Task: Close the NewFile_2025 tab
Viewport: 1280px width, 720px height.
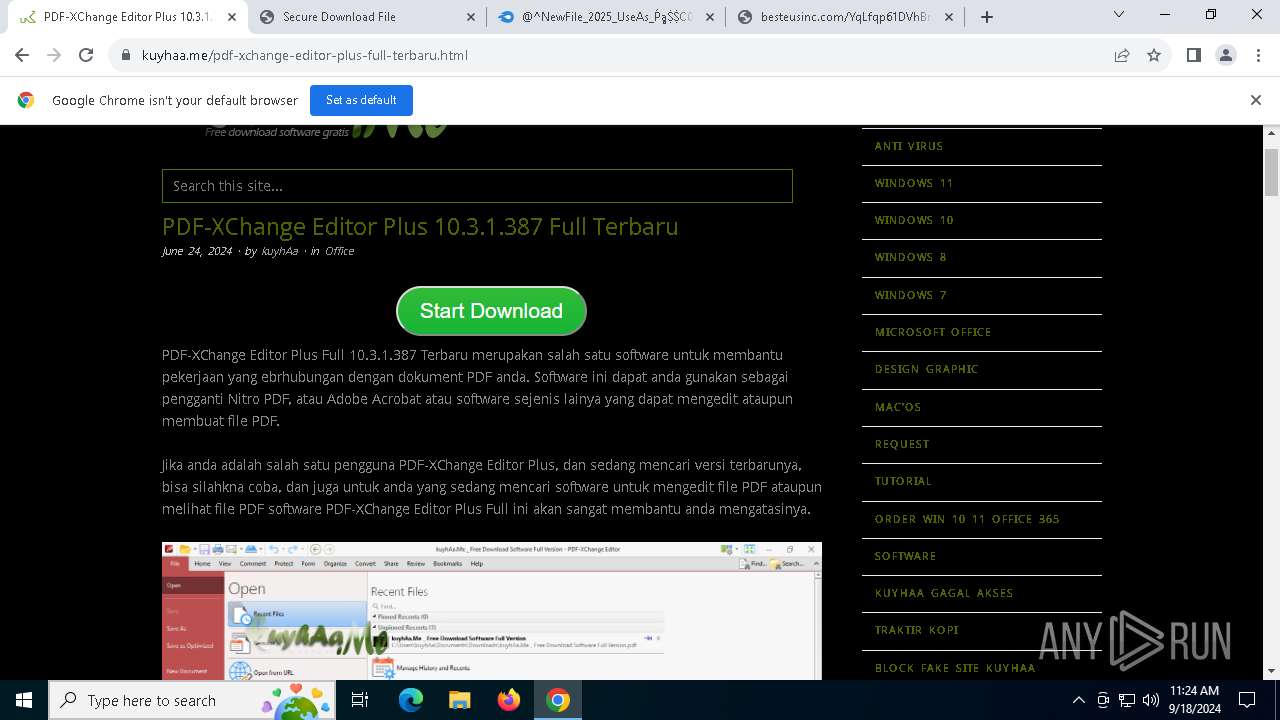Action: (710, 16)
